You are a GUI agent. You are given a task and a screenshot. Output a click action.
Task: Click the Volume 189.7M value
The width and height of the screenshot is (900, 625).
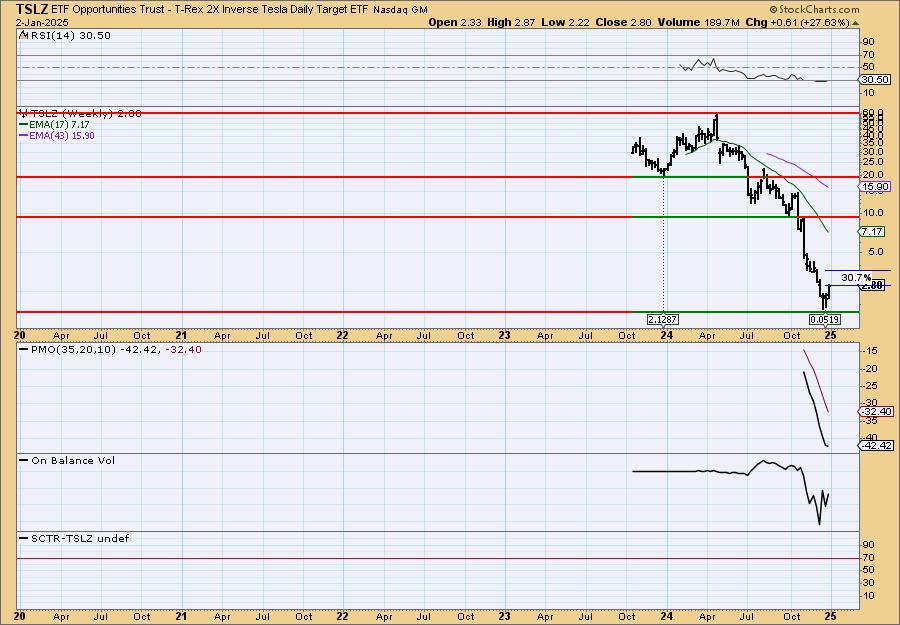click(x=699, y=22)
